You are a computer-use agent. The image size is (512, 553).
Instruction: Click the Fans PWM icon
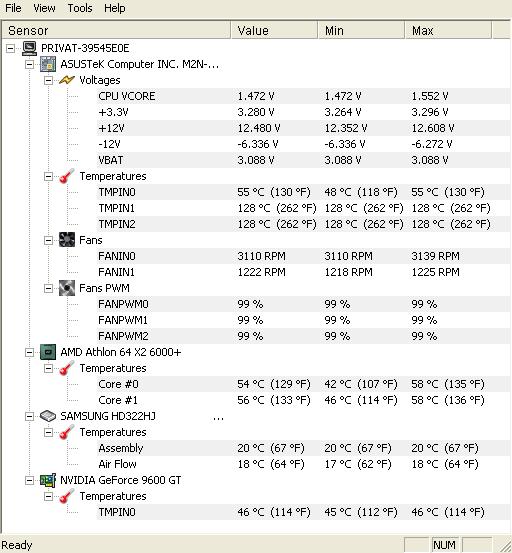[67, 288]
